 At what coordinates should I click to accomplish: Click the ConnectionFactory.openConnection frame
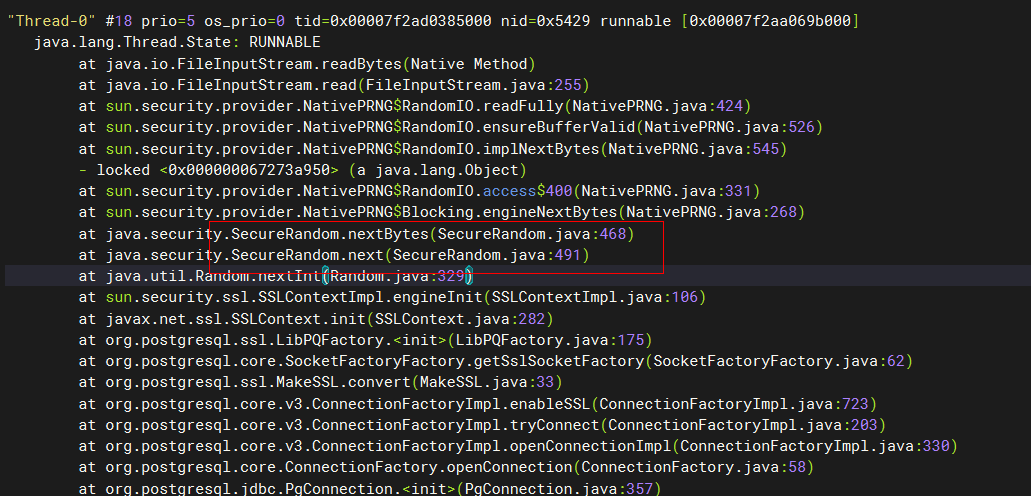[446, 467]
